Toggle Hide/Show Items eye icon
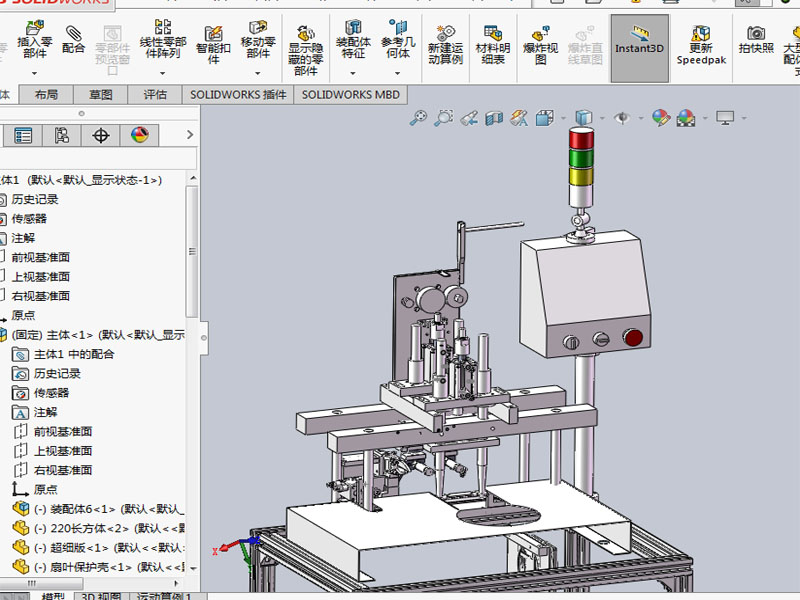Image resolution: width=800 pixels, height=600 pixels. [x=620, y=118]
